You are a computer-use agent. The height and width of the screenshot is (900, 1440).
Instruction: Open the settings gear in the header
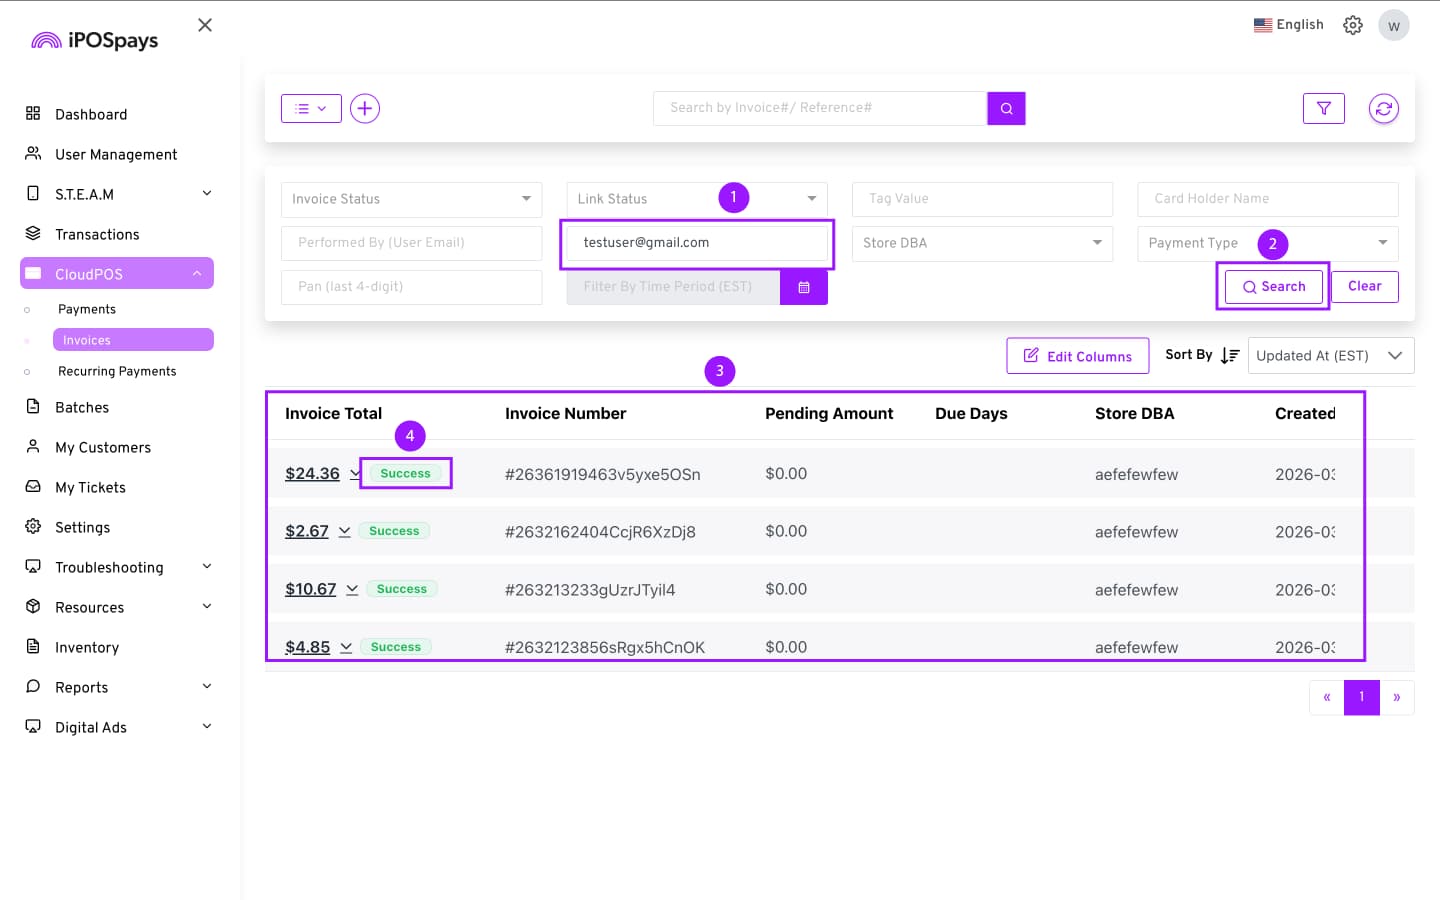[x=1353, y=25]
